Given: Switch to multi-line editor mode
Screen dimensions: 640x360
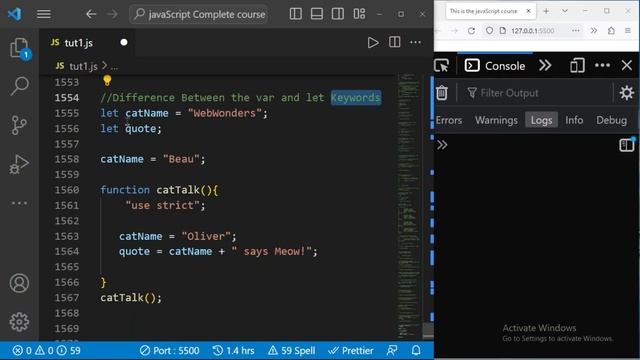Looking at the screenshot, I should 627,145.
